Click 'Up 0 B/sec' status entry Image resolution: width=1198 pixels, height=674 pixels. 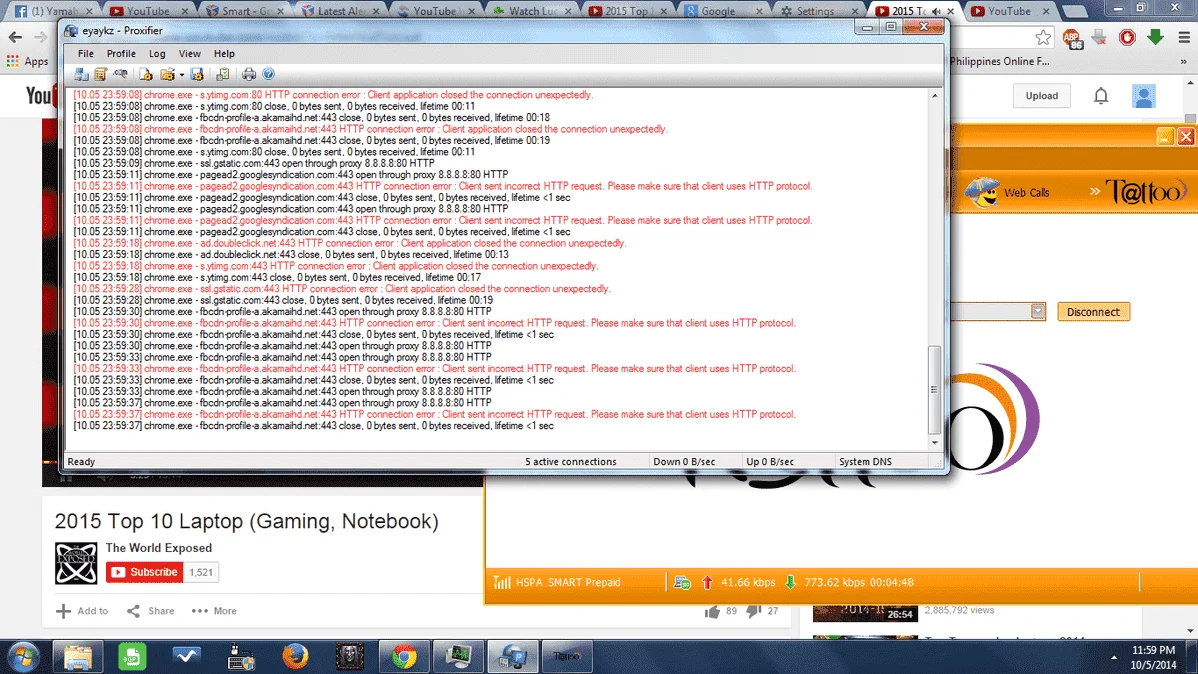click(x=769, y=462)
